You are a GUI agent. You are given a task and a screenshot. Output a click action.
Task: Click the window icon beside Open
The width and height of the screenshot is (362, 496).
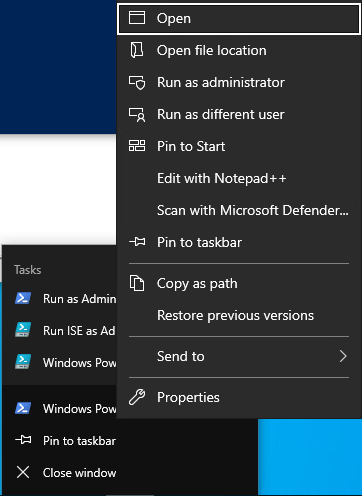point(137,18)
